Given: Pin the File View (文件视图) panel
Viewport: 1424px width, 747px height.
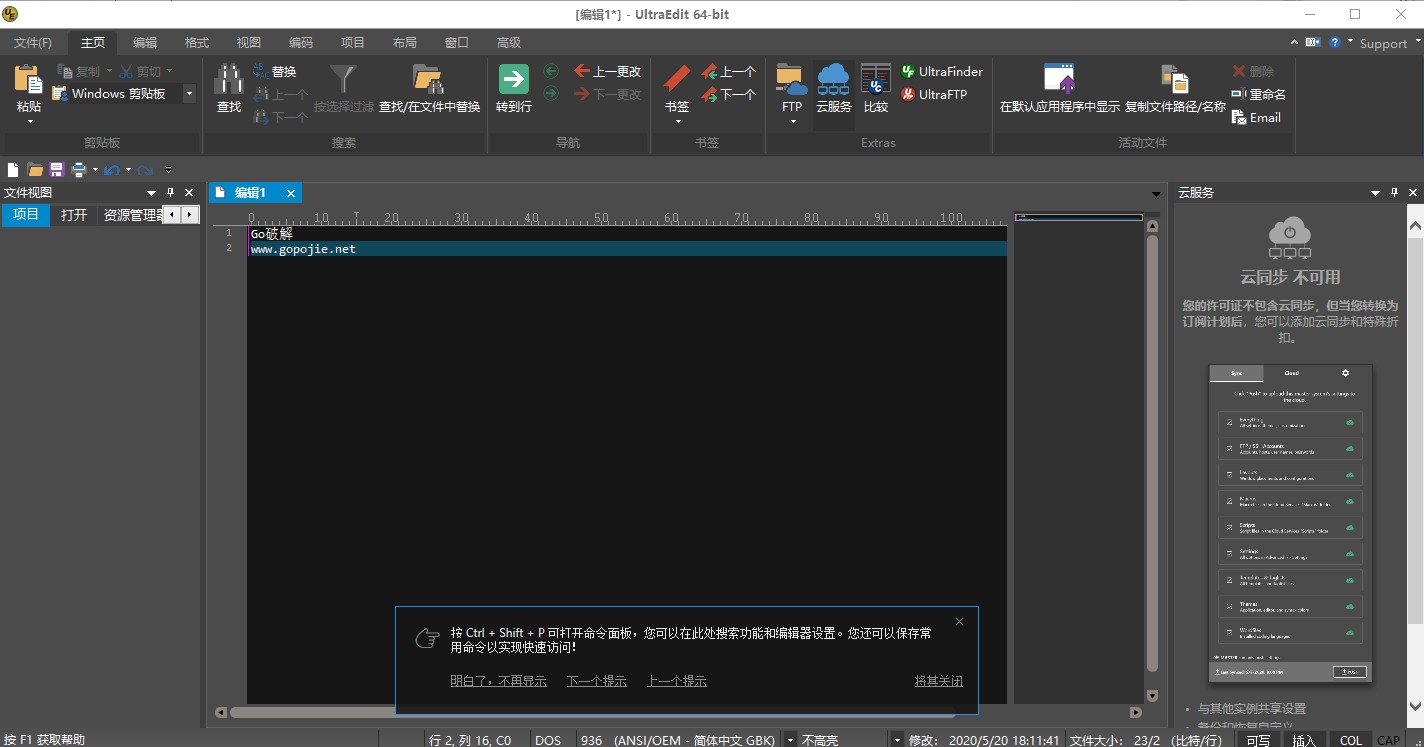Looking at the screenshot, I should point(170,193).
